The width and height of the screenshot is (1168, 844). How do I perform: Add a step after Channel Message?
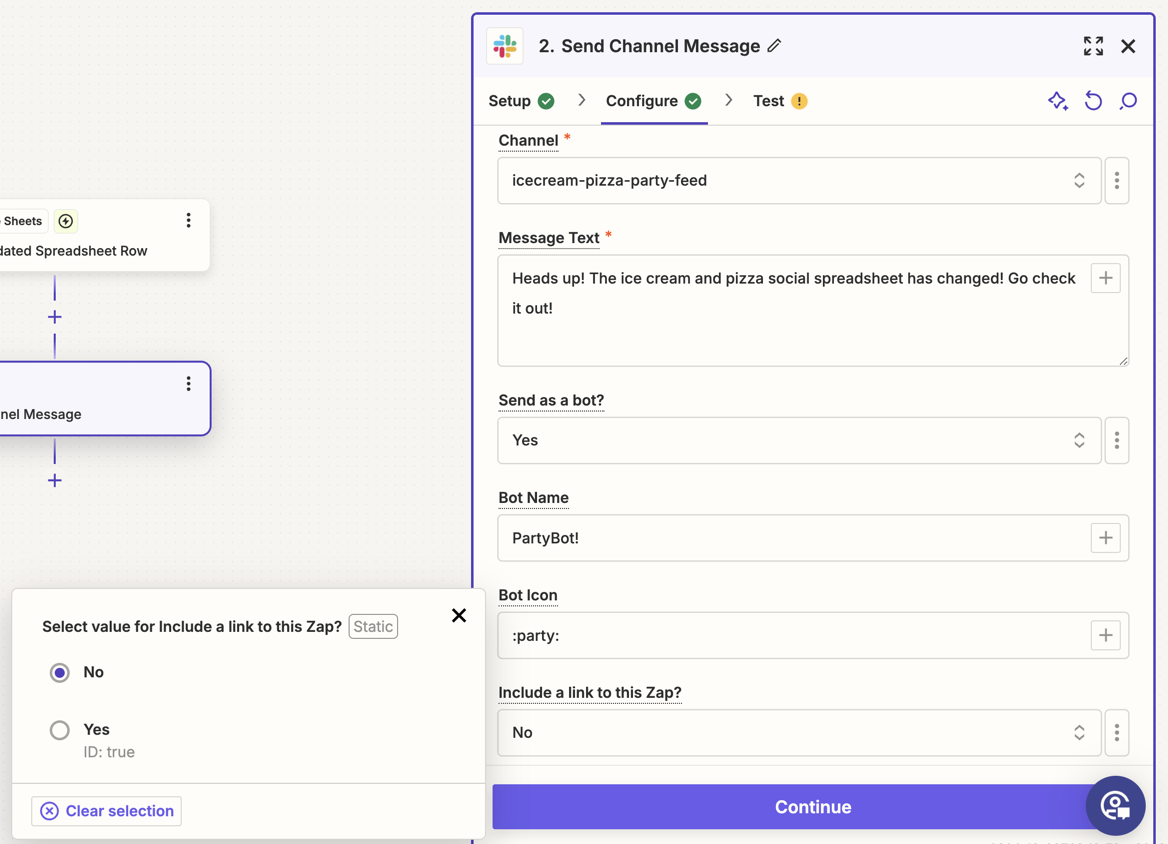pyautogui.click(x=54, y=480)
